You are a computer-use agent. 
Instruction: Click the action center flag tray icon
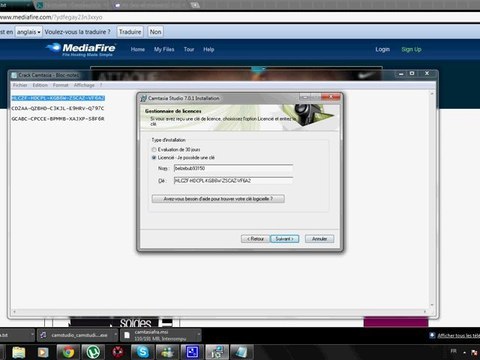475,352
